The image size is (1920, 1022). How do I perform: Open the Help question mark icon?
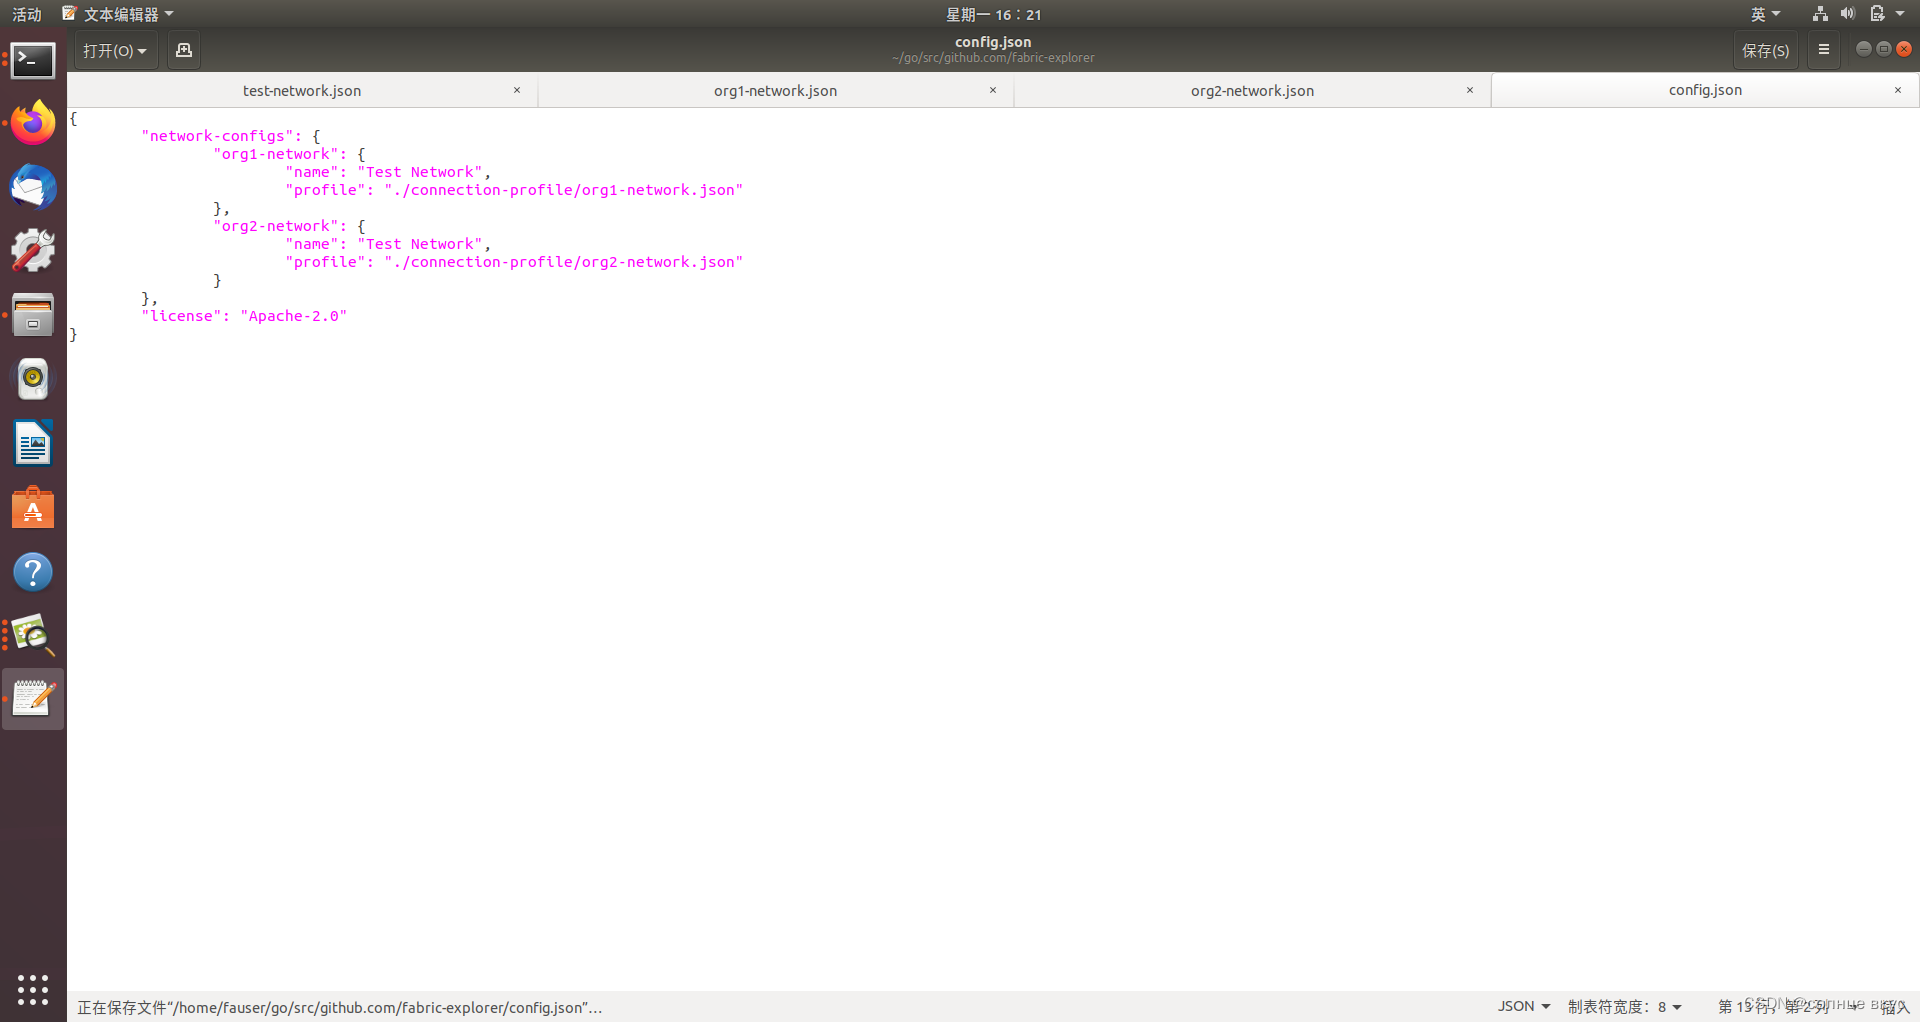33,572
